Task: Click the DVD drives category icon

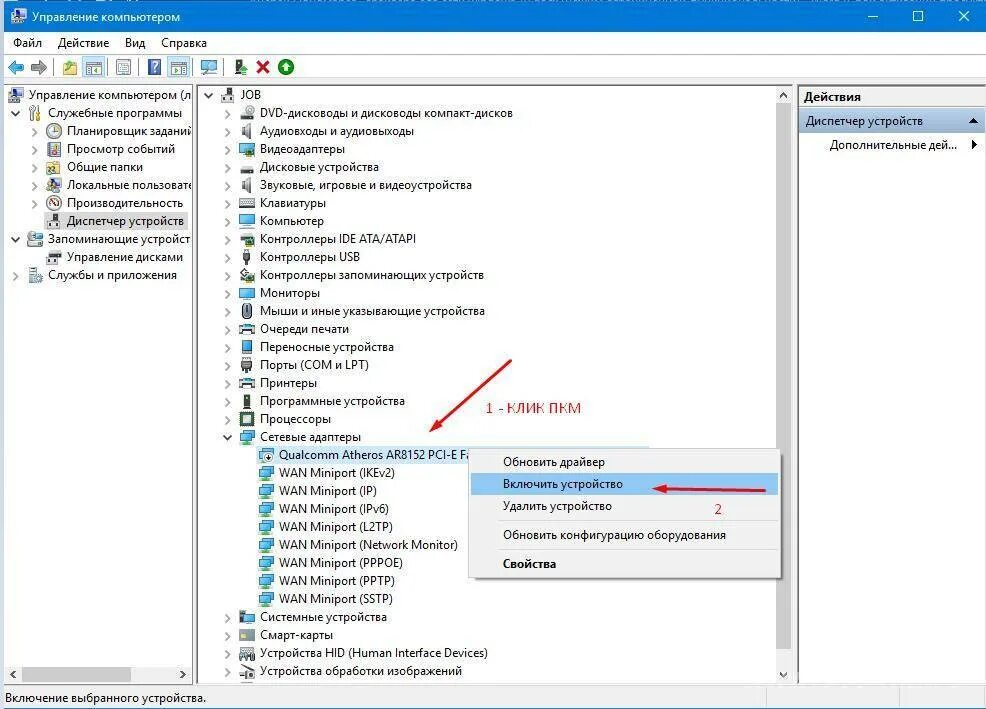Action: click(247, 113)
